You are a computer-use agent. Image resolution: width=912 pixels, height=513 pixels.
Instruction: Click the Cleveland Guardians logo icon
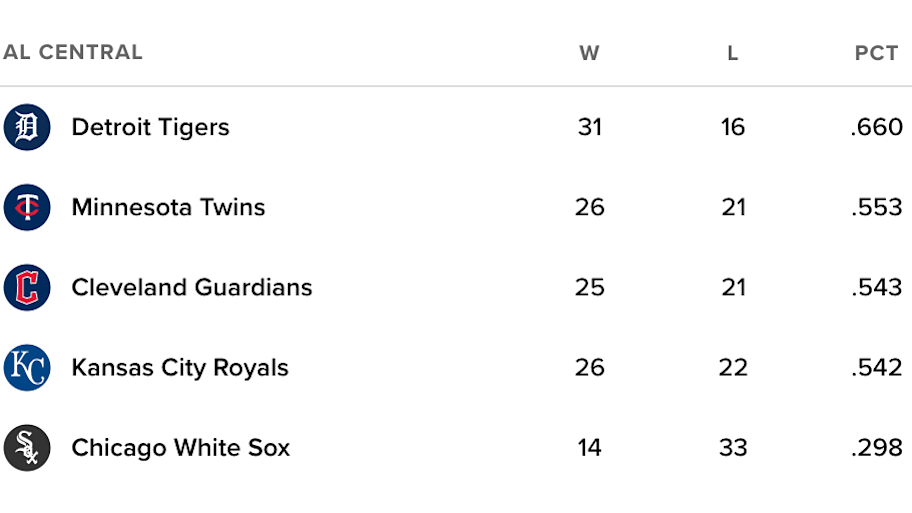[27, 287]
